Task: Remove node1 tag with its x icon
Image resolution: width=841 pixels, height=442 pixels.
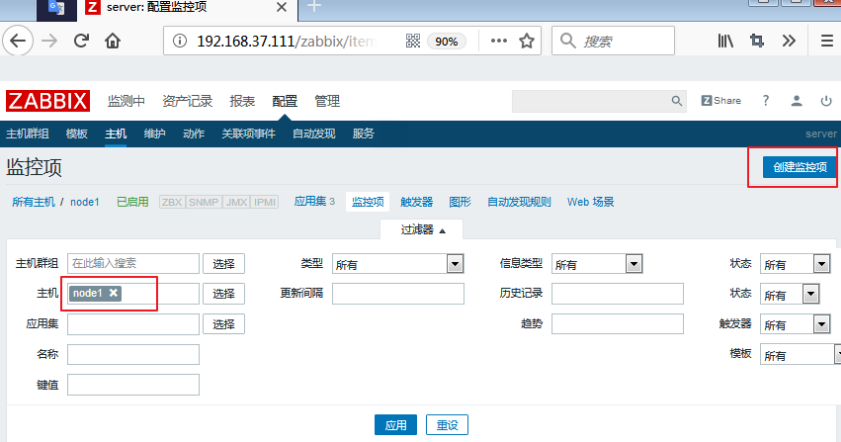Action: (113, 293)
